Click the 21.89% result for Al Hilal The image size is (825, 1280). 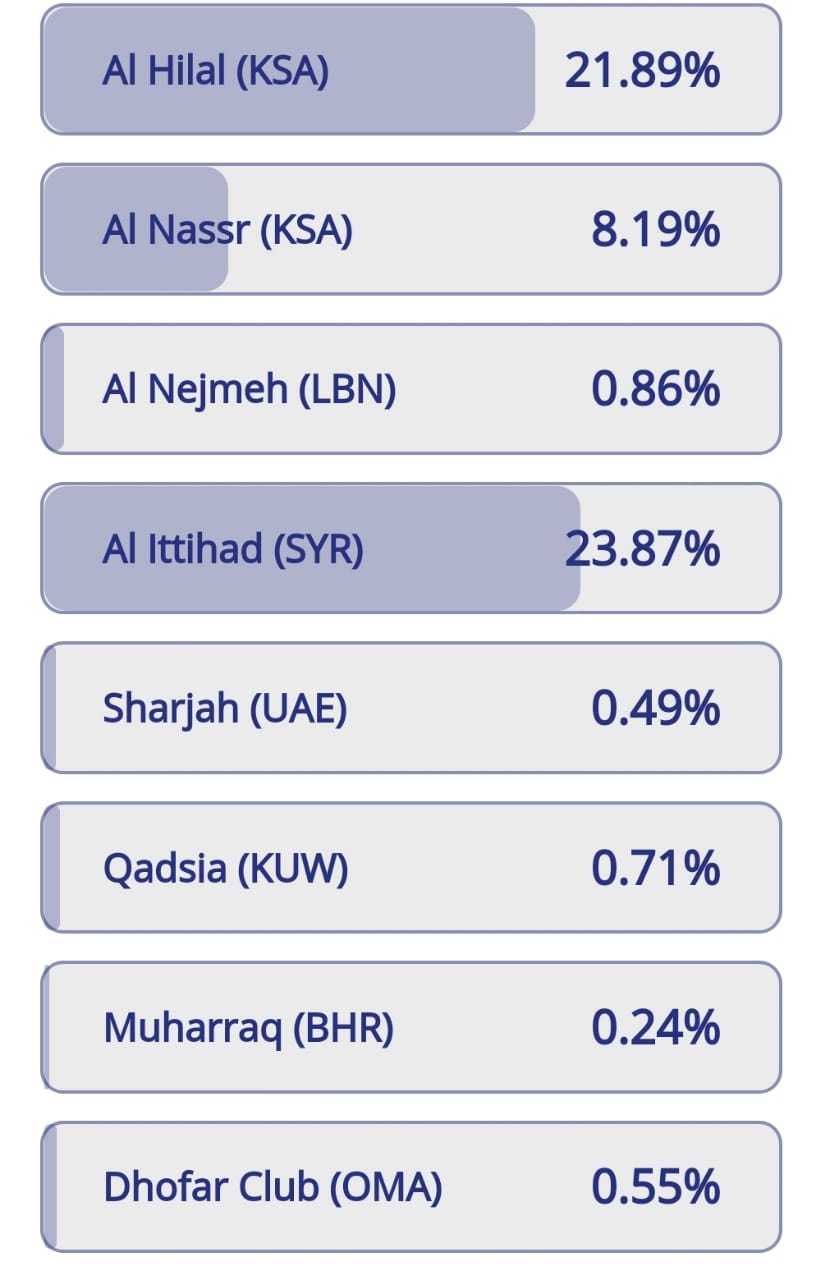[642, 71]
